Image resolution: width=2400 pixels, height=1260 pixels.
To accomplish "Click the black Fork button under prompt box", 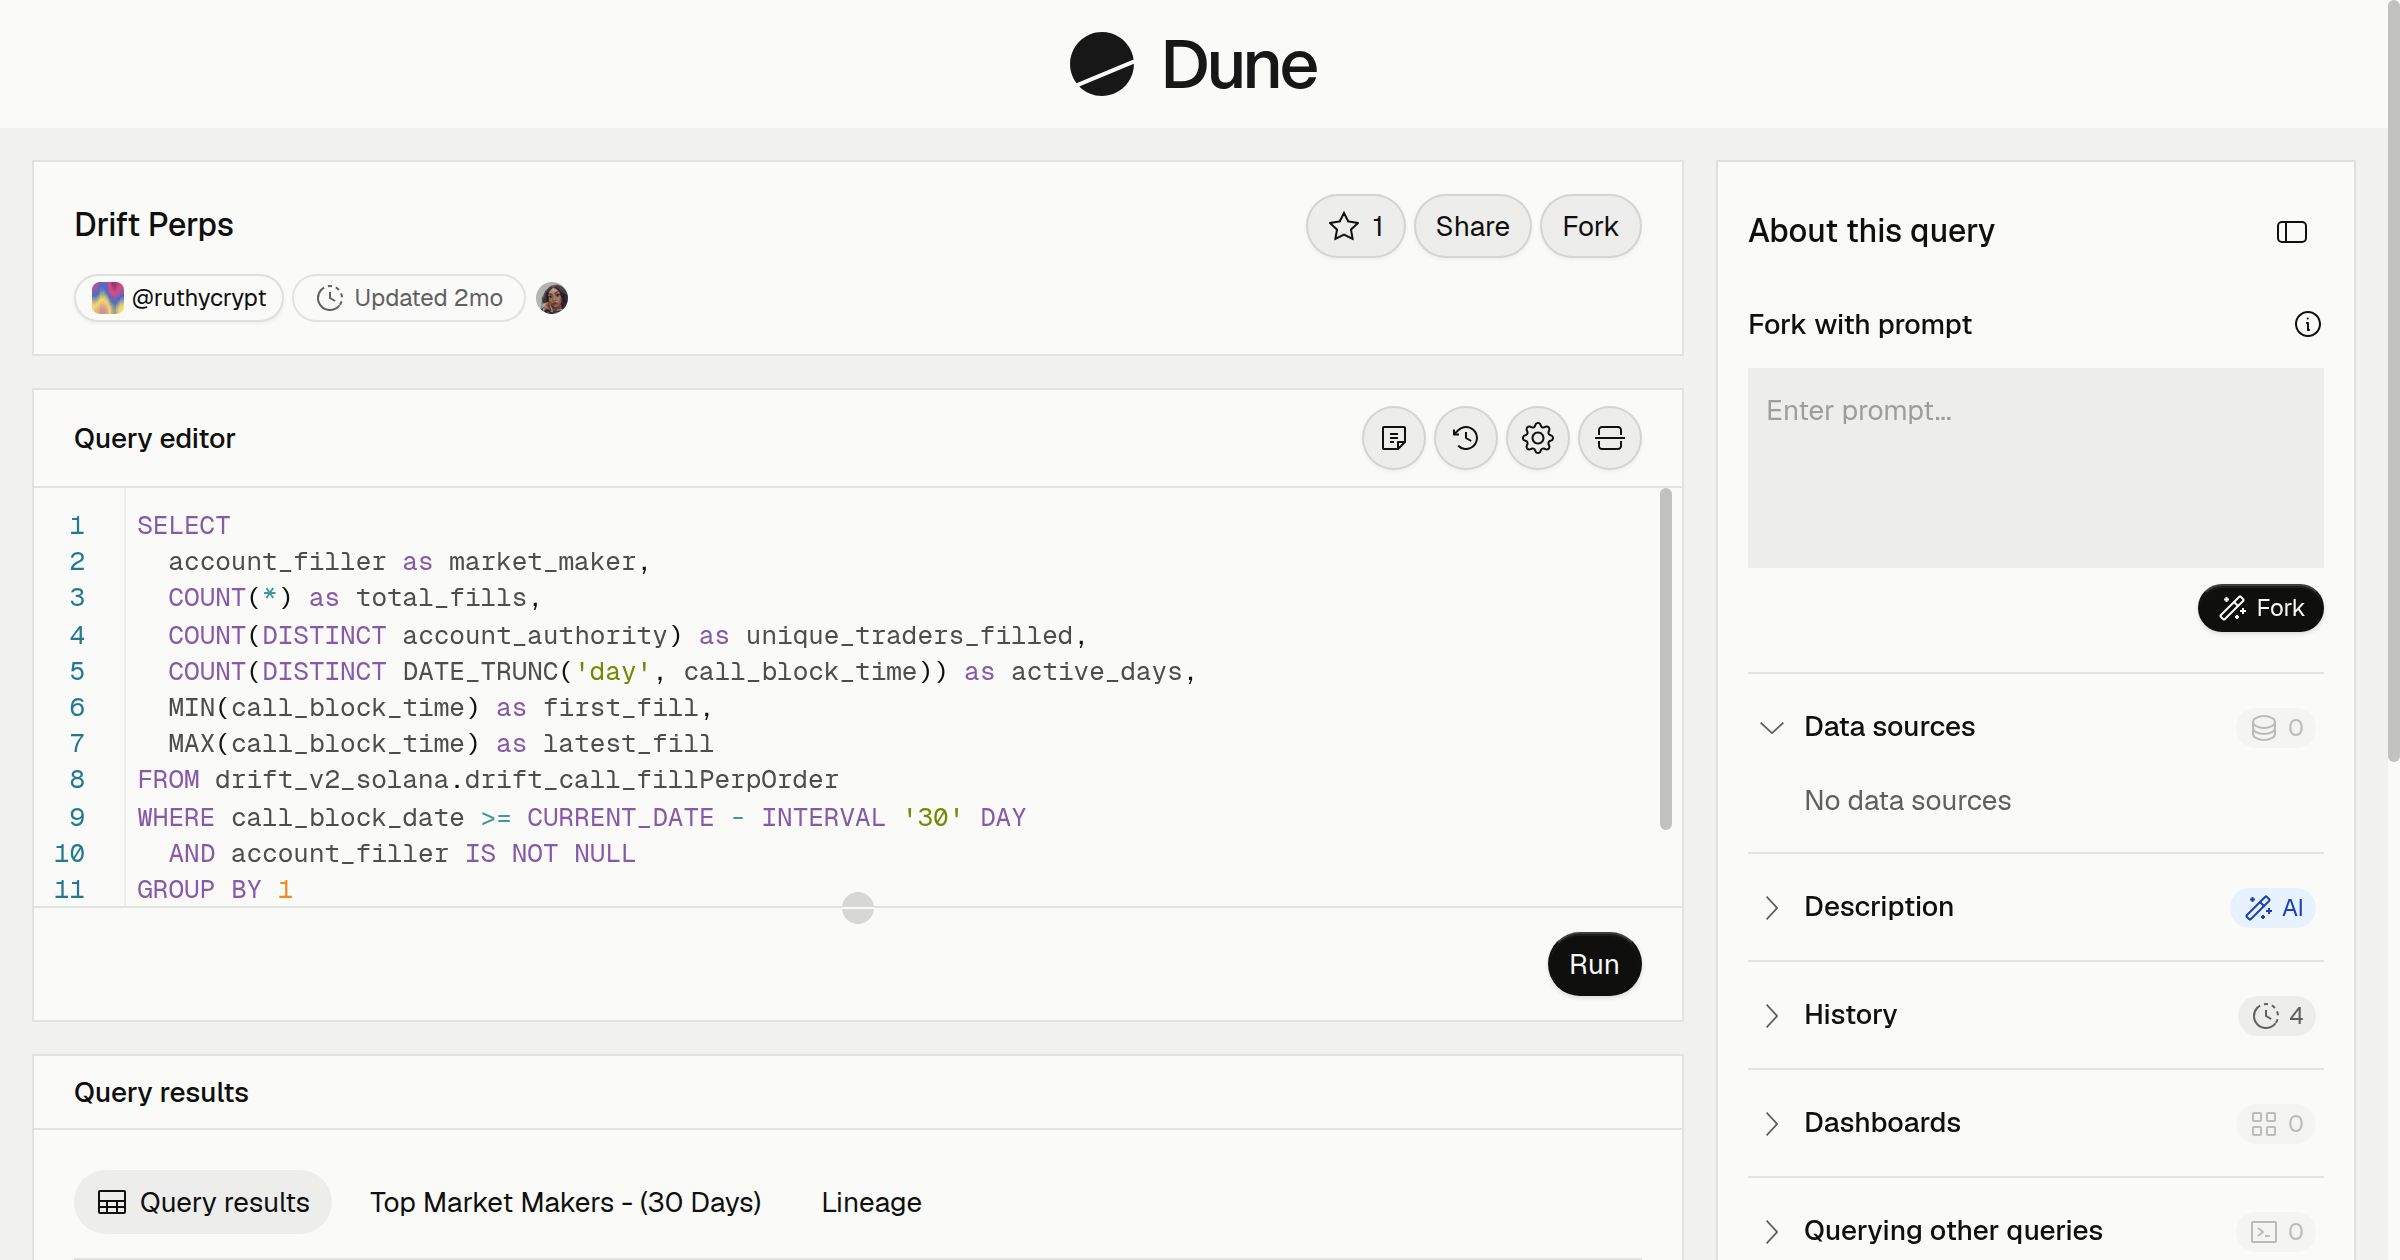I will pos(2260,608).
